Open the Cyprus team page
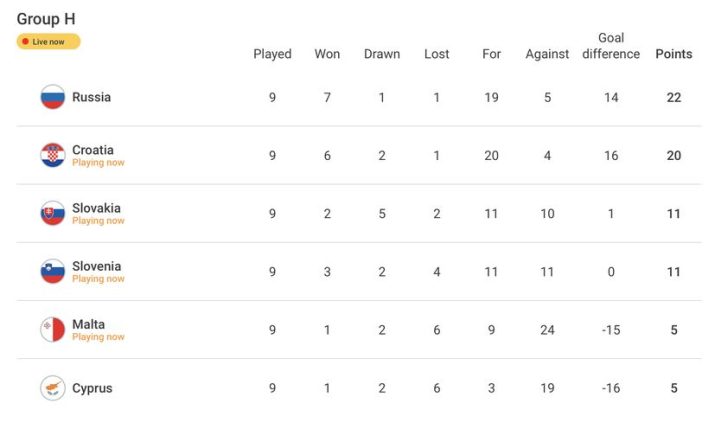This screenshot has height=429, width=715. coord(92,388)
